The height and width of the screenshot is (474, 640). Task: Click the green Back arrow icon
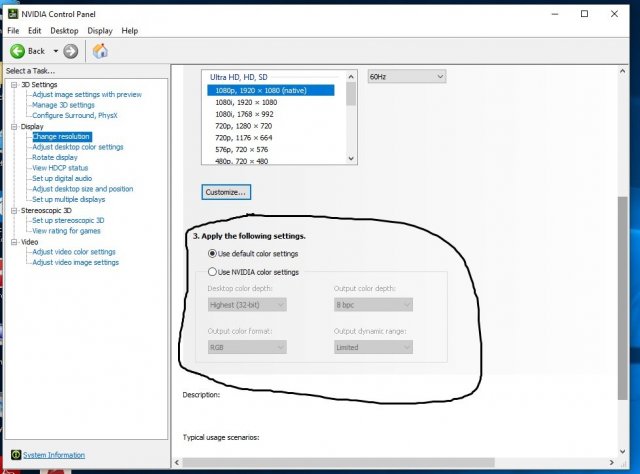pyautogui.click(x=17, y=51)
